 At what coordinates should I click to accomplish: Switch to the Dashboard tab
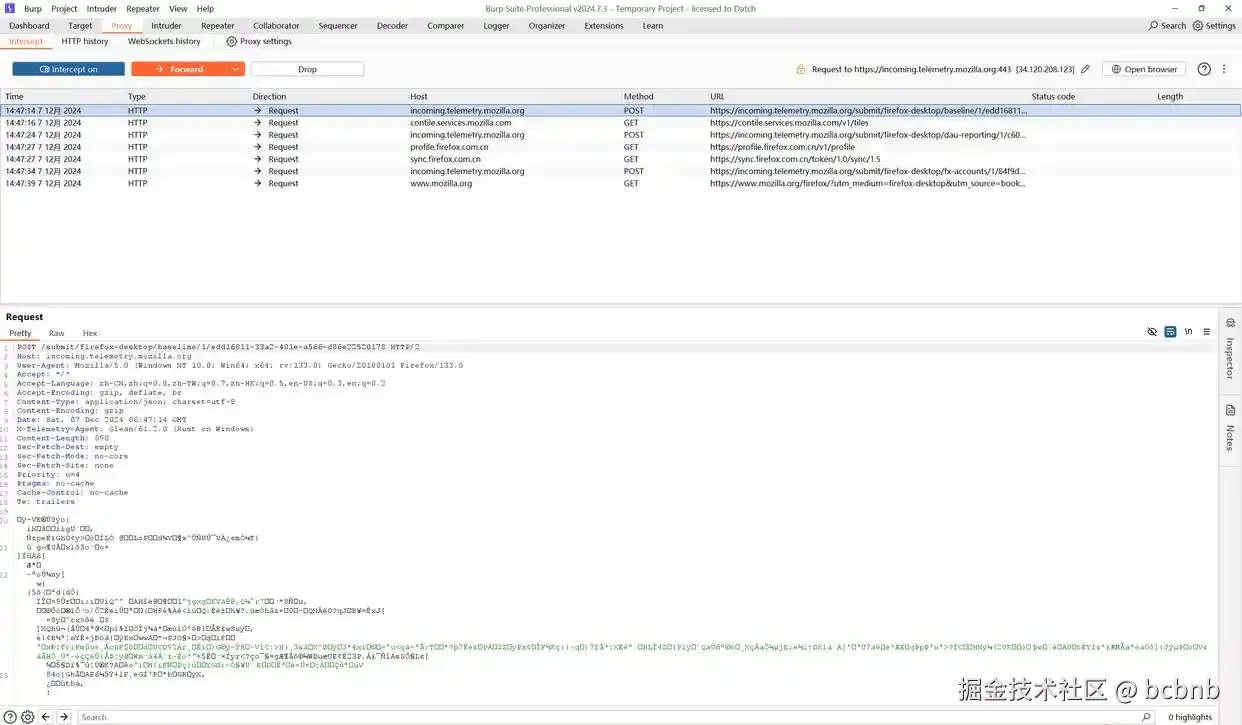click(29, 26)
